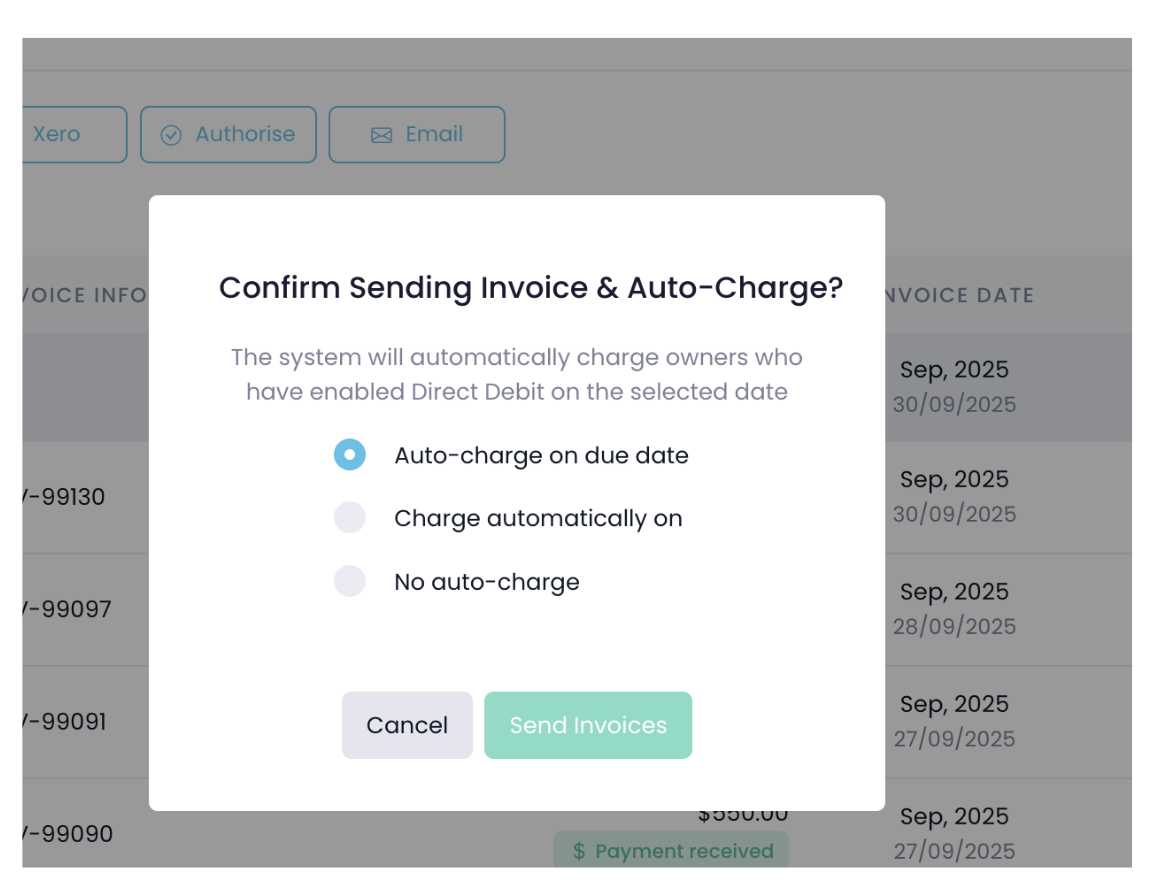Open the invoice ending in -99097
The width and height of the screenshot is (1164, 896).
(x=66, y=609)
